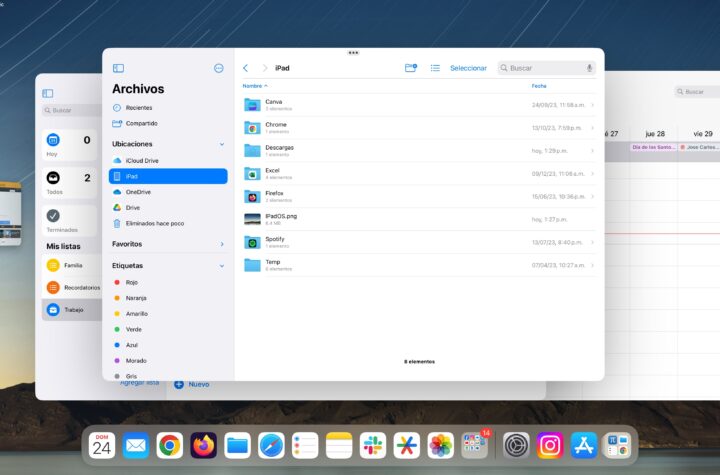Tap the multitasking three-dots handle
This screenshot has width=720, height=475.
click(353, 52)
